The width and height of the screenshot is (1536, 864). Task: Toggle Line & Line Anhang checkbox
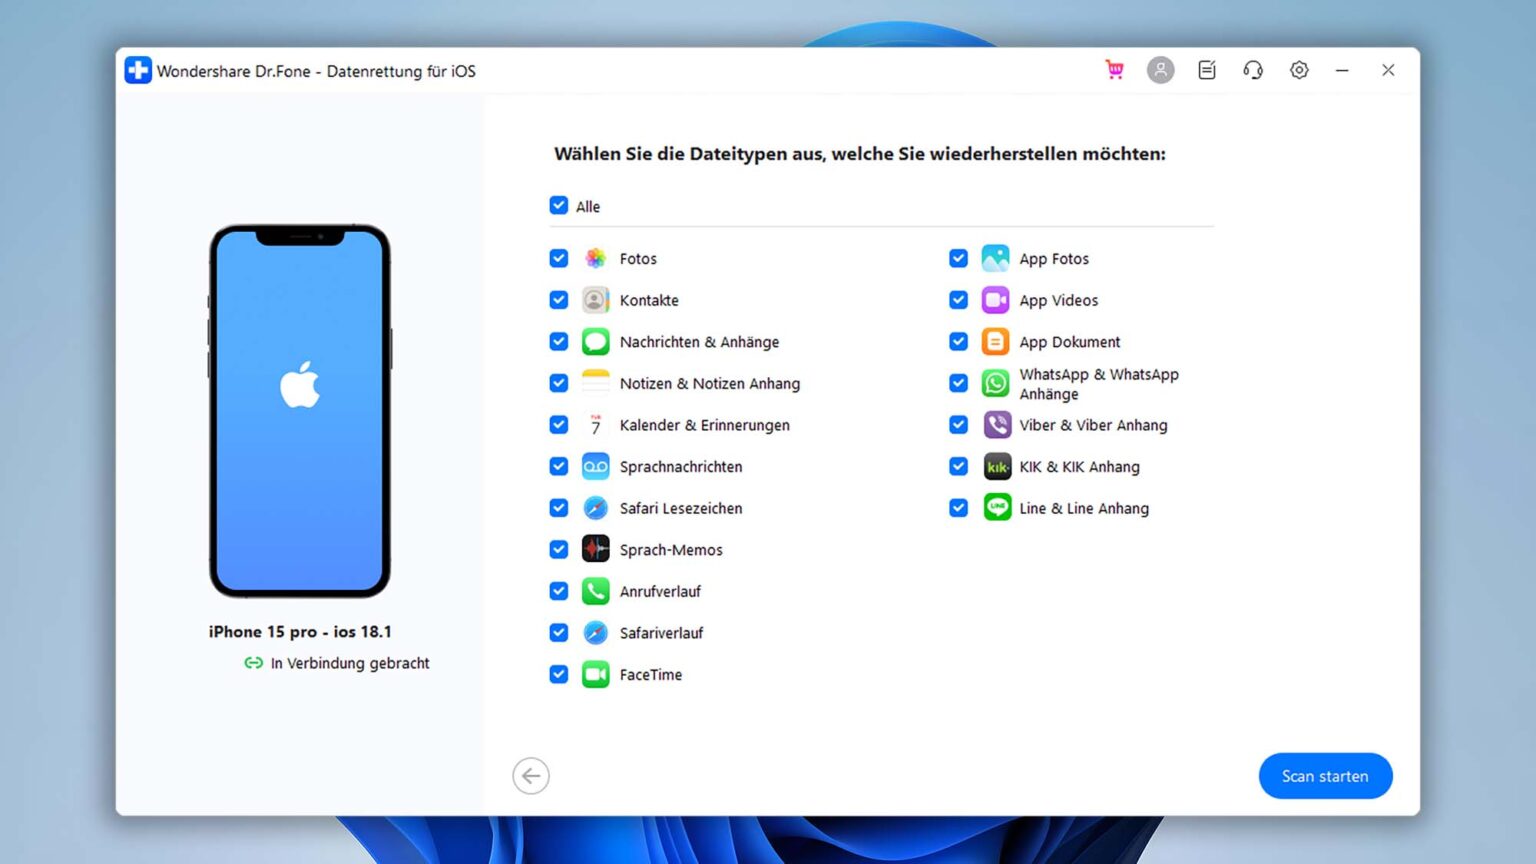click(959, 508)
